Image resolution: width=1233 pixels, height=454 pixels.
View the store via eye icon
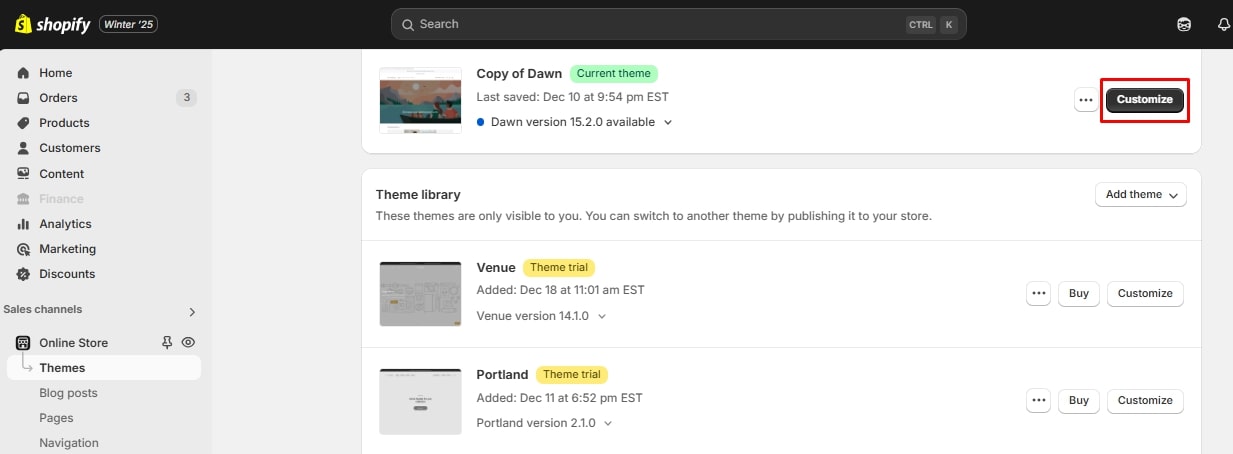pyautogui.click(x=187, y=342)
